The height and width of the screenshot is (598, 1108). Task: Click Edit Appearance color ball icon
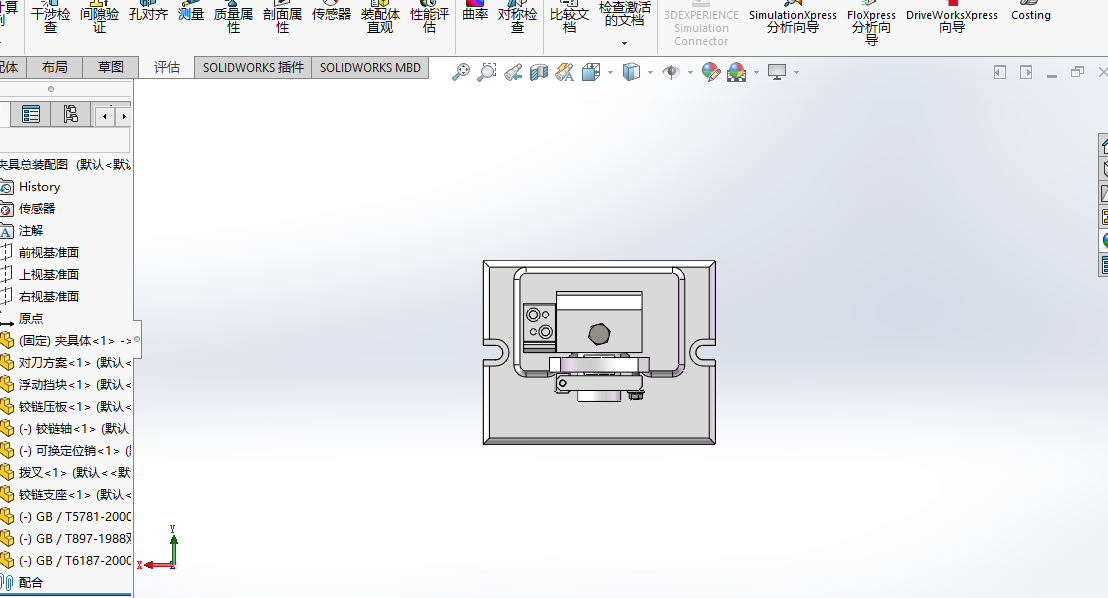711,72
